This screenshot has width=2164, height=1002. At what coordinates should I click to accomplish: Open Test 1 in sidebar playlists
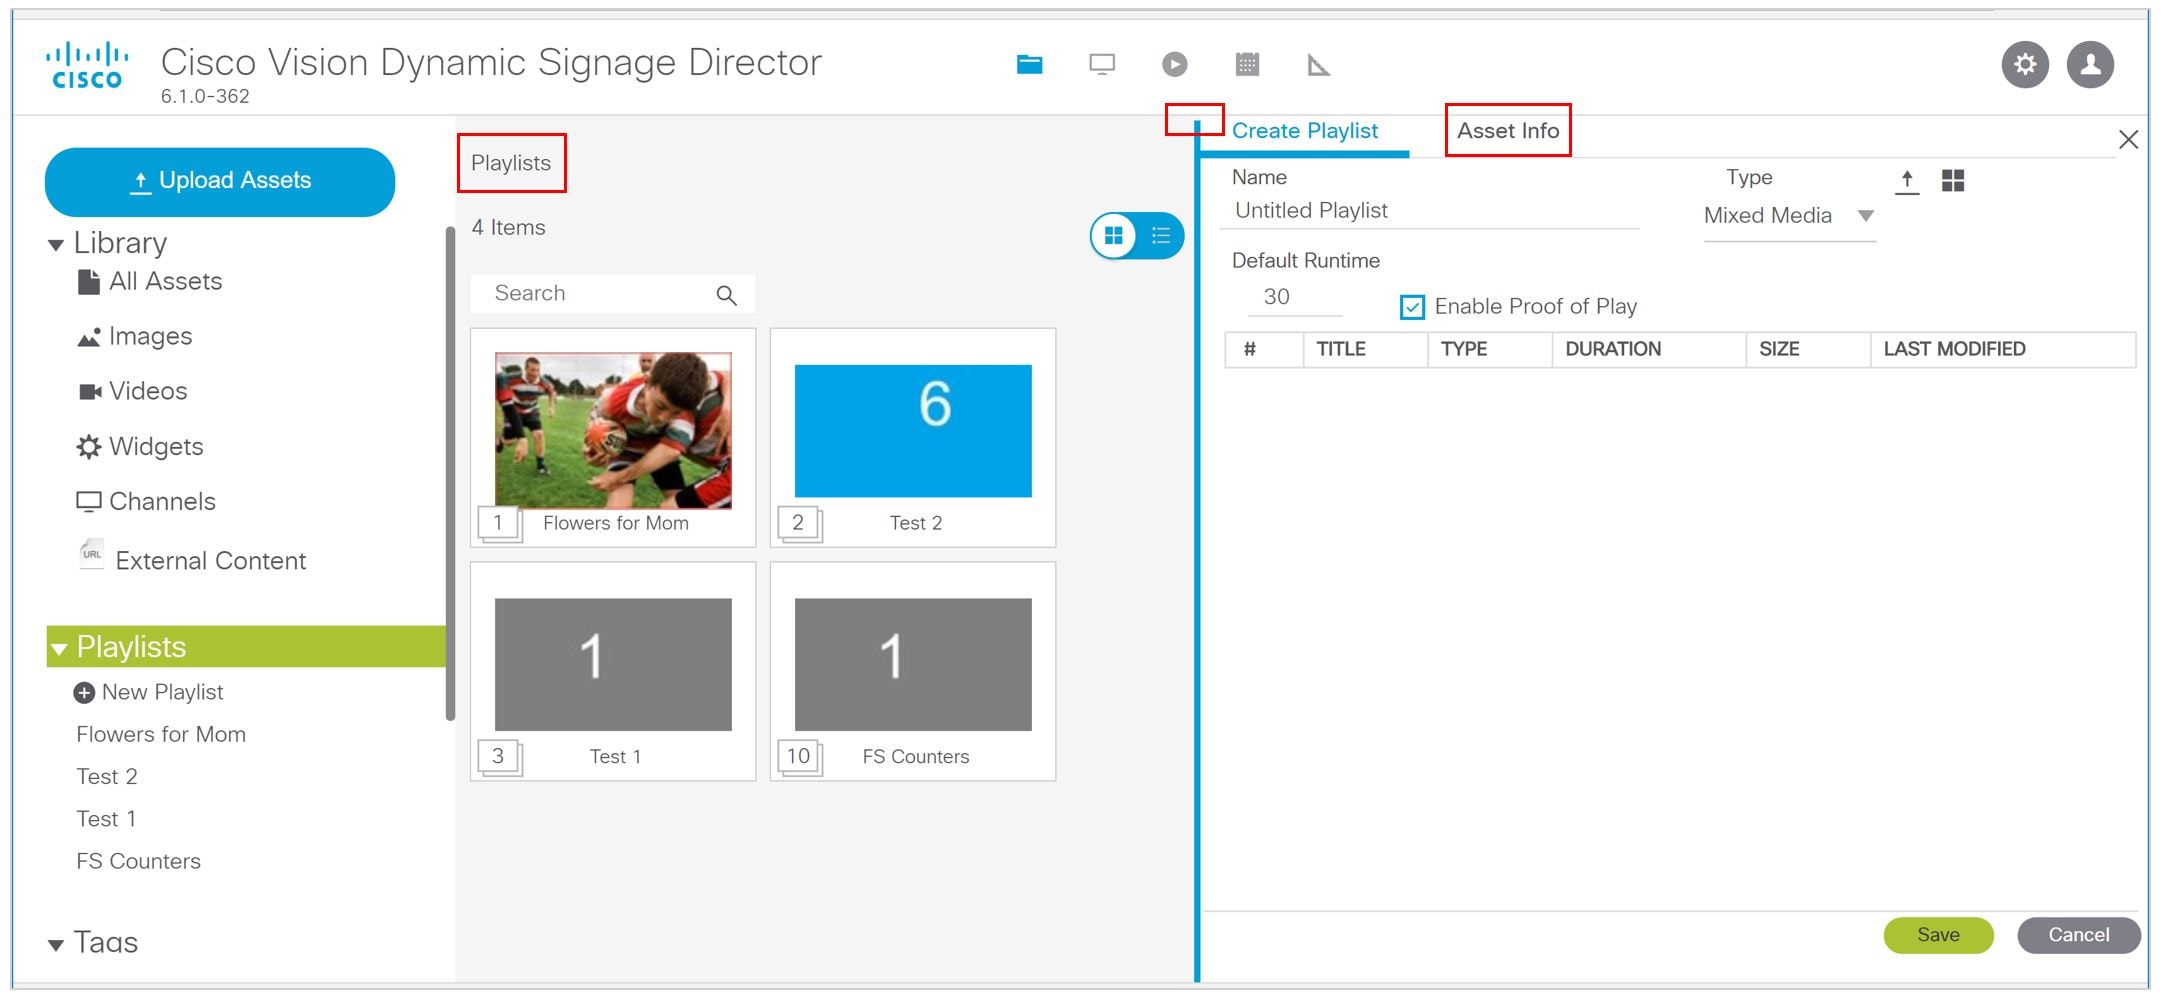pyautogui.click(x=106, y=819)
